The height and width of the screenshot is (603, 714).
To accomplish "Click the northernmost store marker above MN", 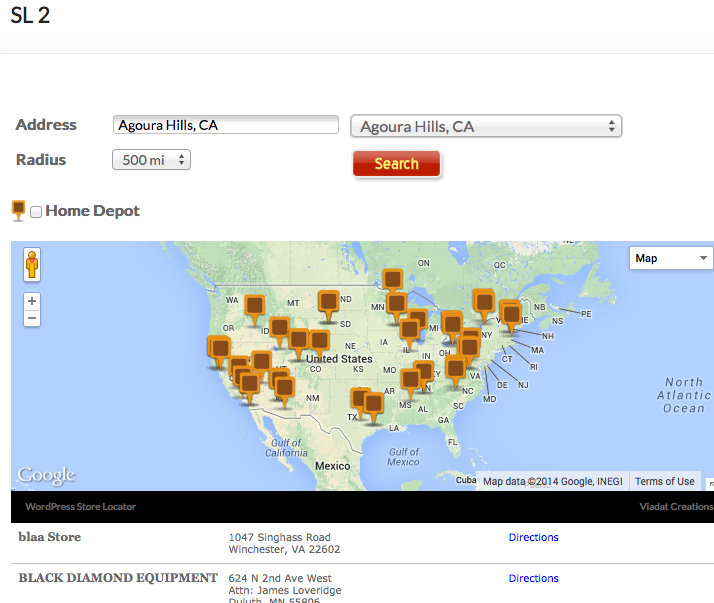I will 393,278.
